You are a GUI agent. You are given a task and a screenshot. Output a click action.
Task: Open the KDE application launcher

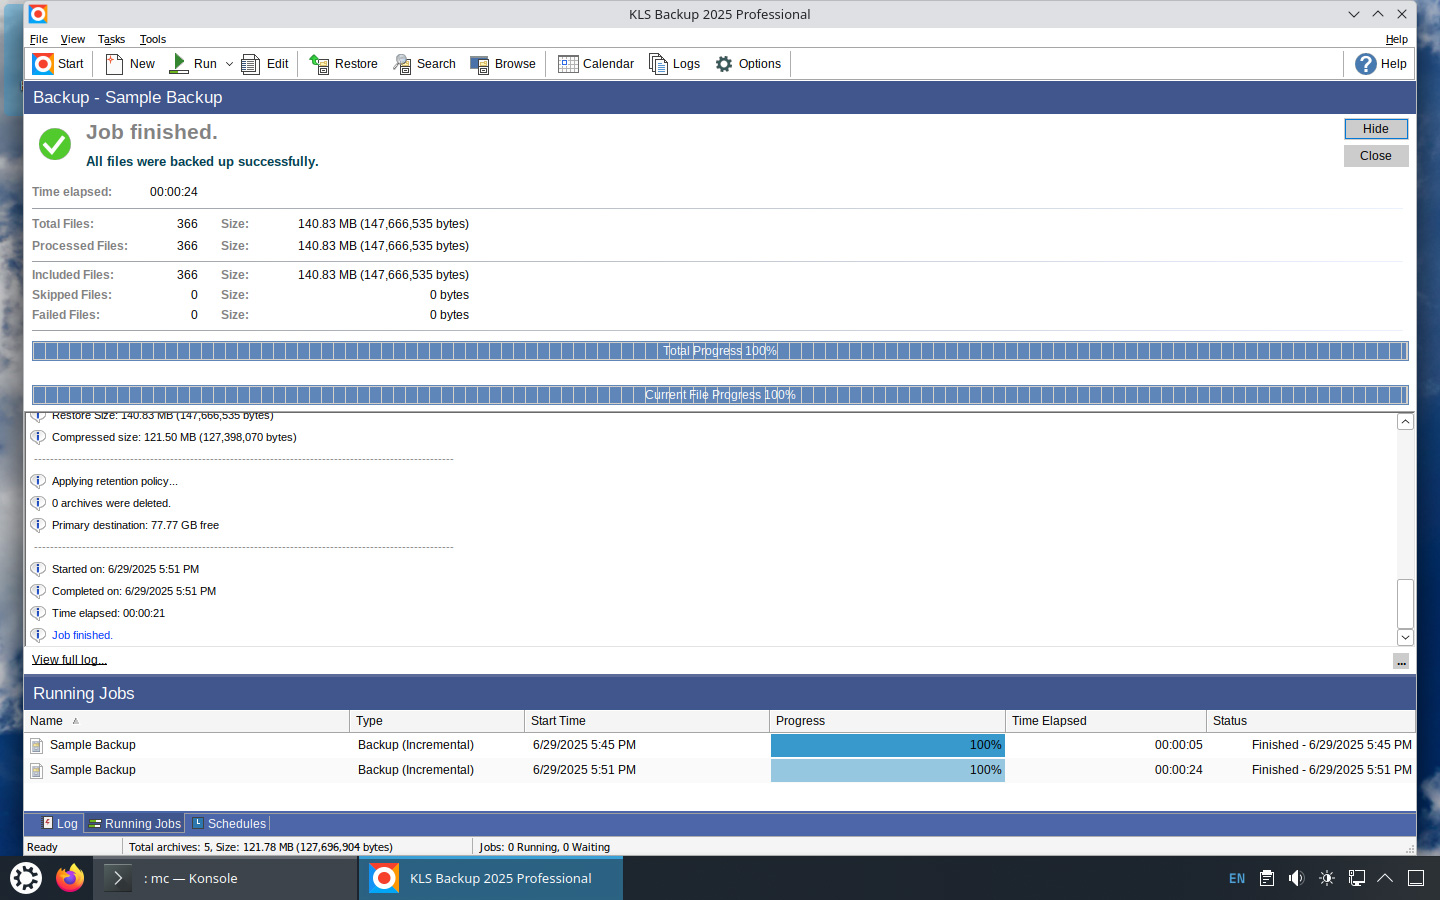click(26, 878)
